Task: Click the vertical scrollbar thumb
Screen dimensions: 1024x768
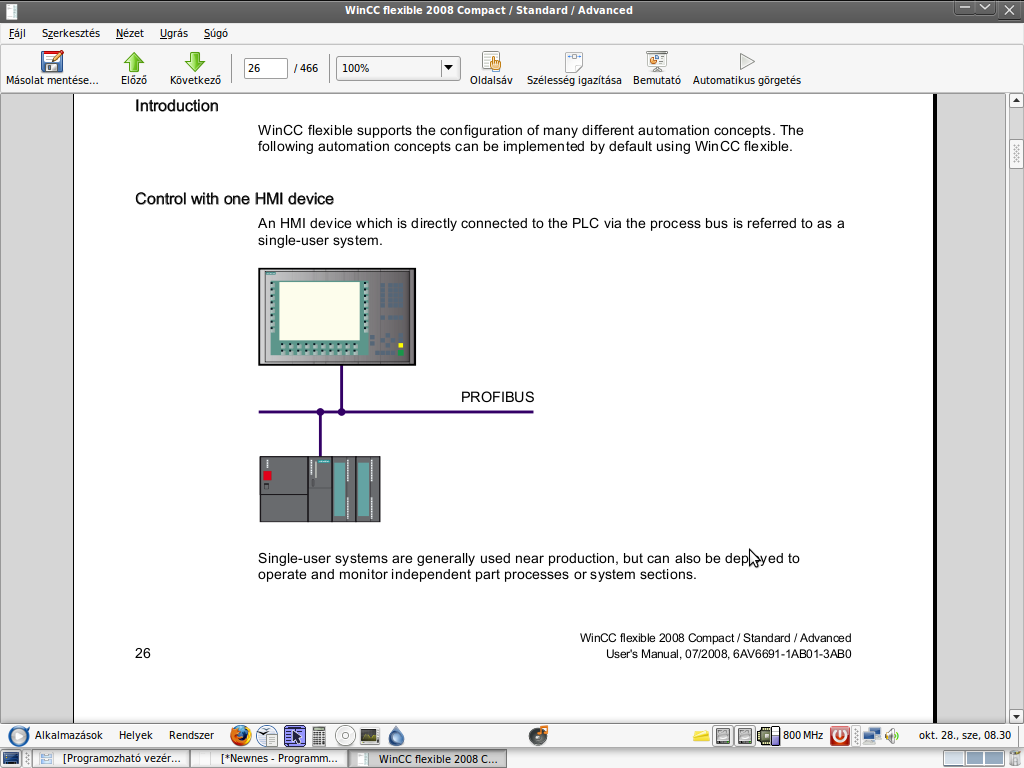Action: click(1016, 153)
